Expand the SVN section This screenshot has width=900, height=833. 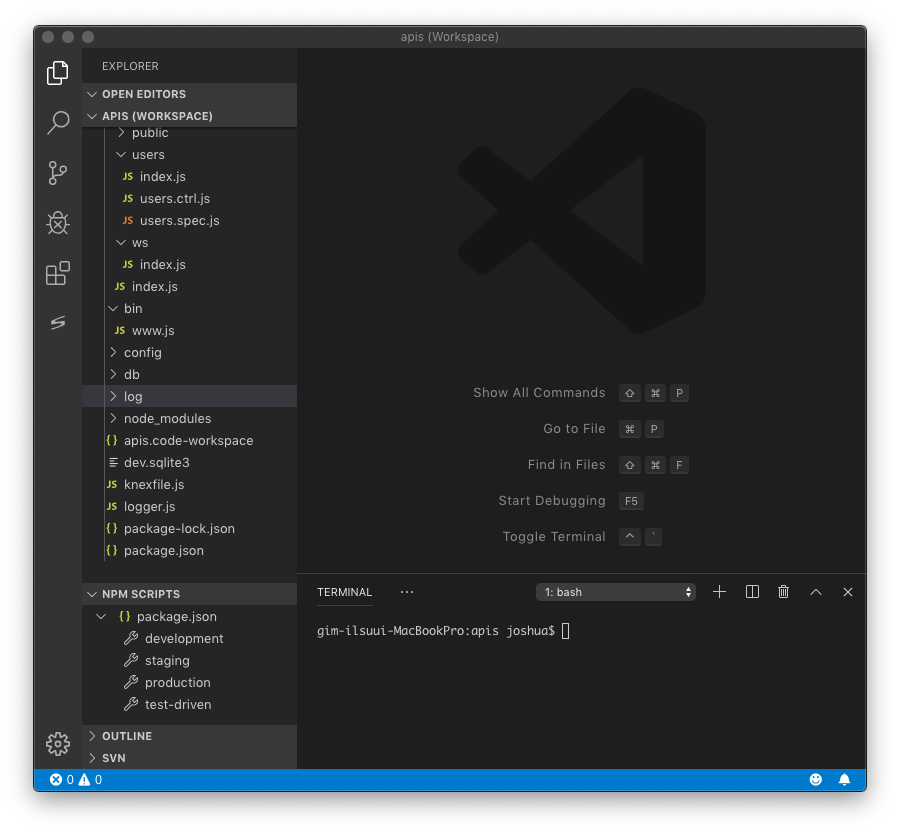coord(189,758)
